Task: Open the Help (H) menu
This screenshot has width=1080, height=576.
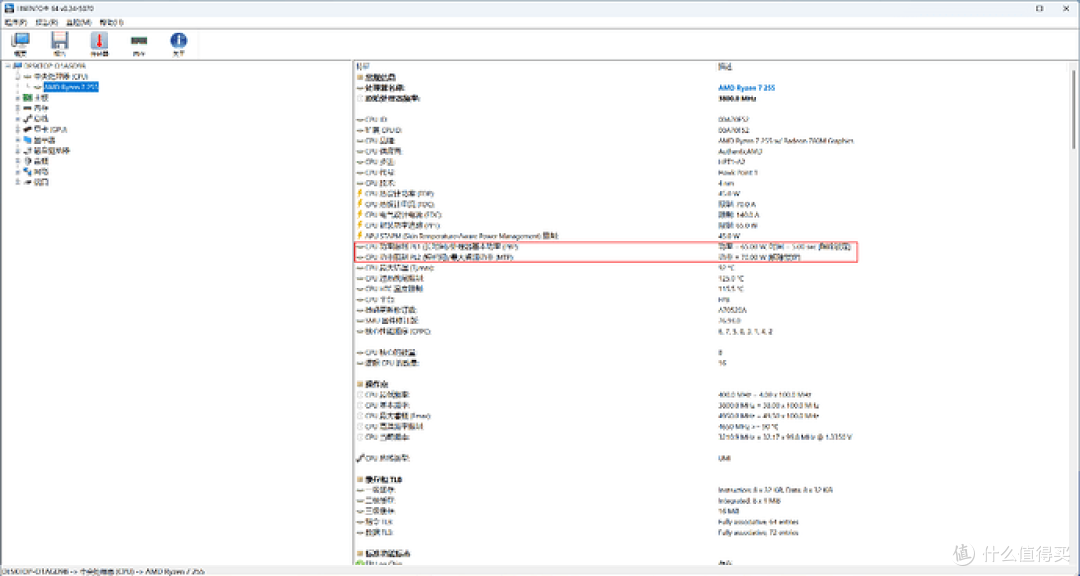Action: [x=111, y=23]
